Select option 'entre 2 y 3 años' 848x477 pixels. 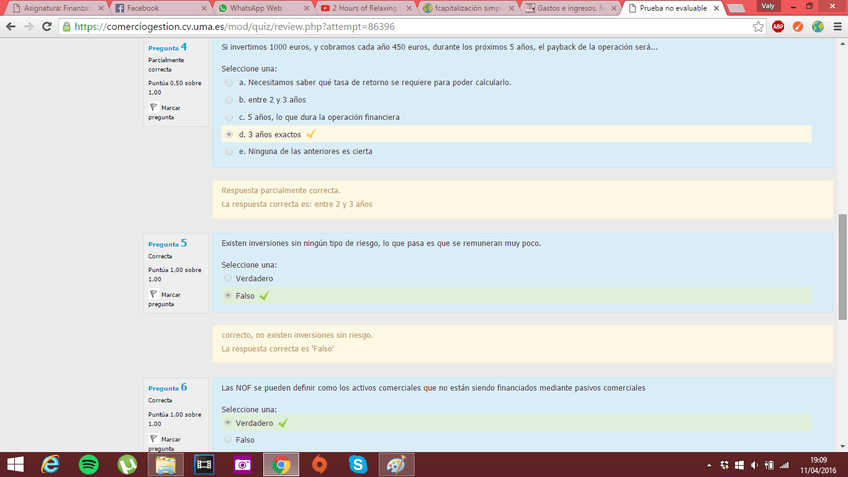[229, 100]
